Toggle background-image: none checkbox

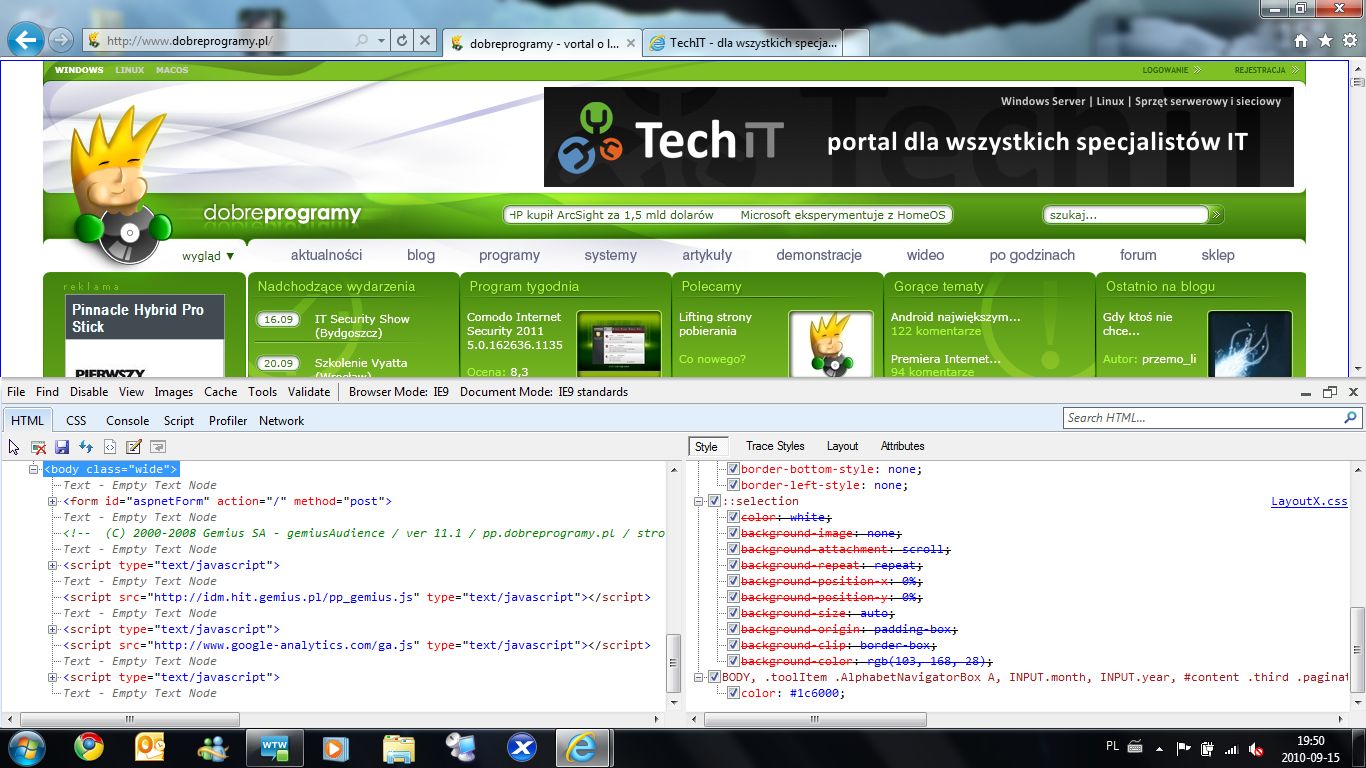tap(733, 533)
